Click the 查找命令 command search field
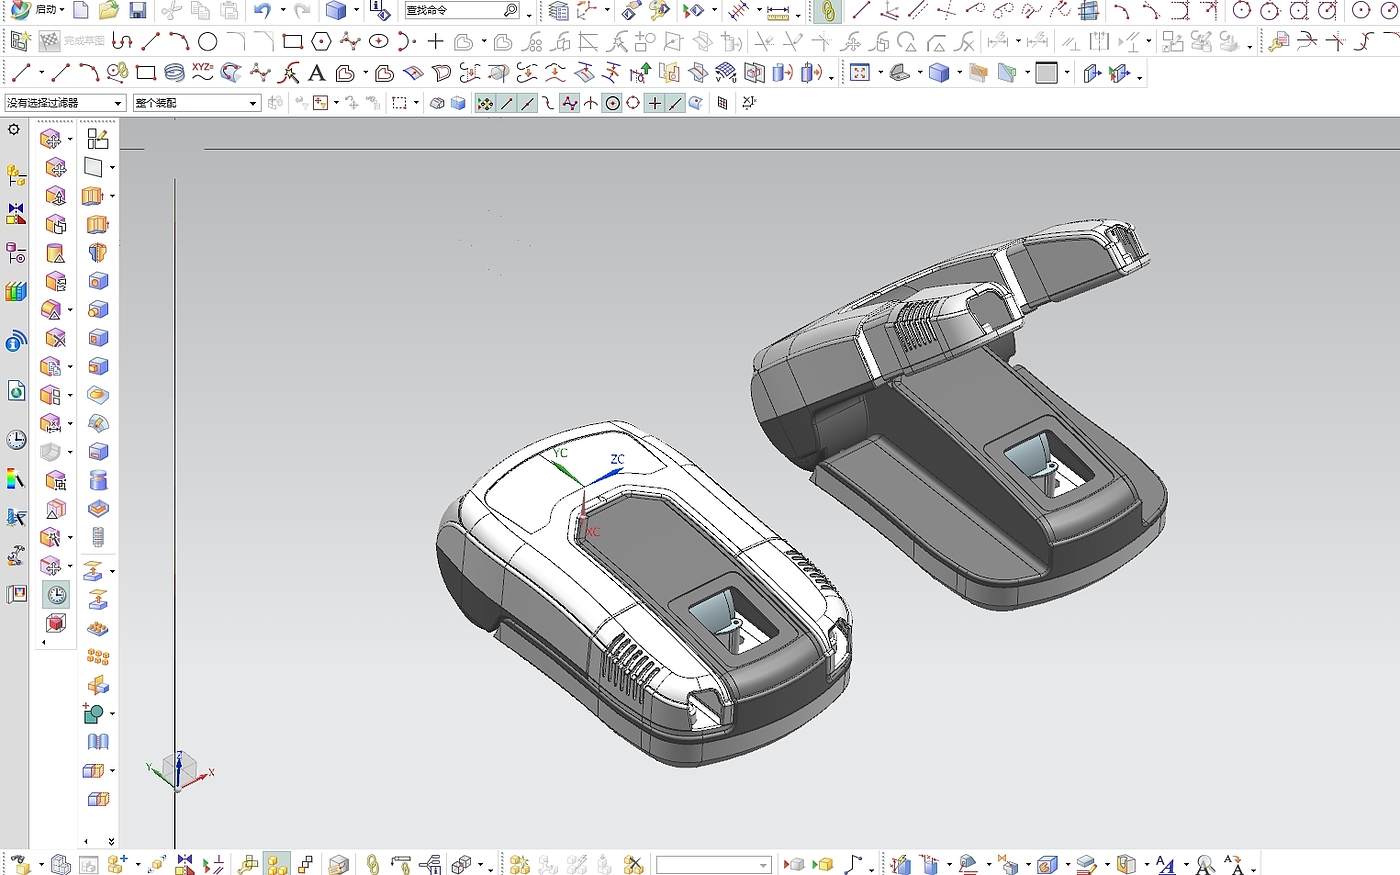Image resolution: width=1400 pixels, height=875 pixels. pyautogui.click(x=452, y=11)
